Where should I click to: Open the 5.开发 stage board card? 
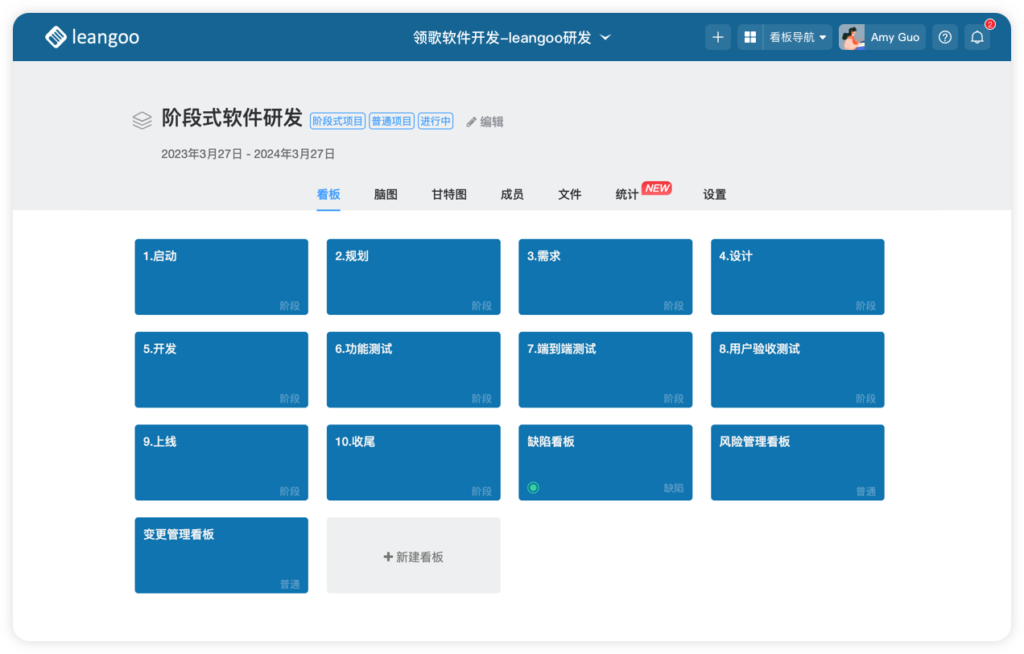coord(221,369)
